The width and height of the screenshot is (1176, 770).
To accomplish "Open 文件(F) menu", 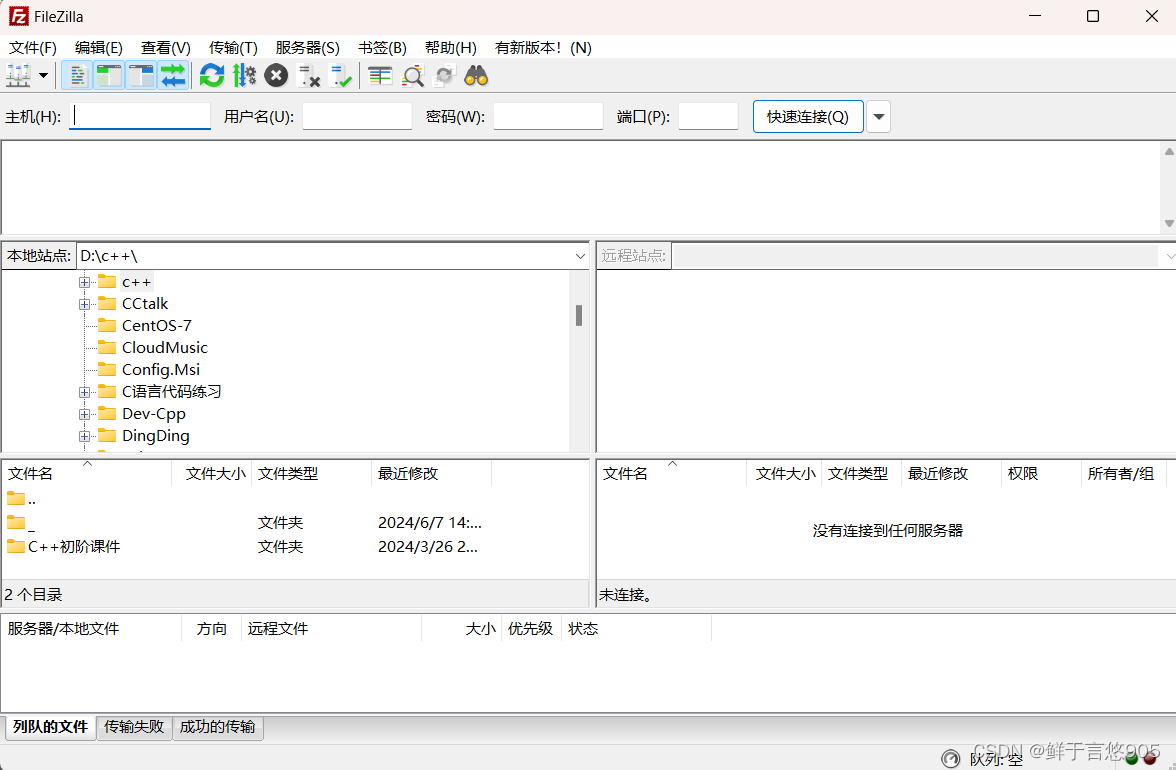I will click(x=33, y=48).
